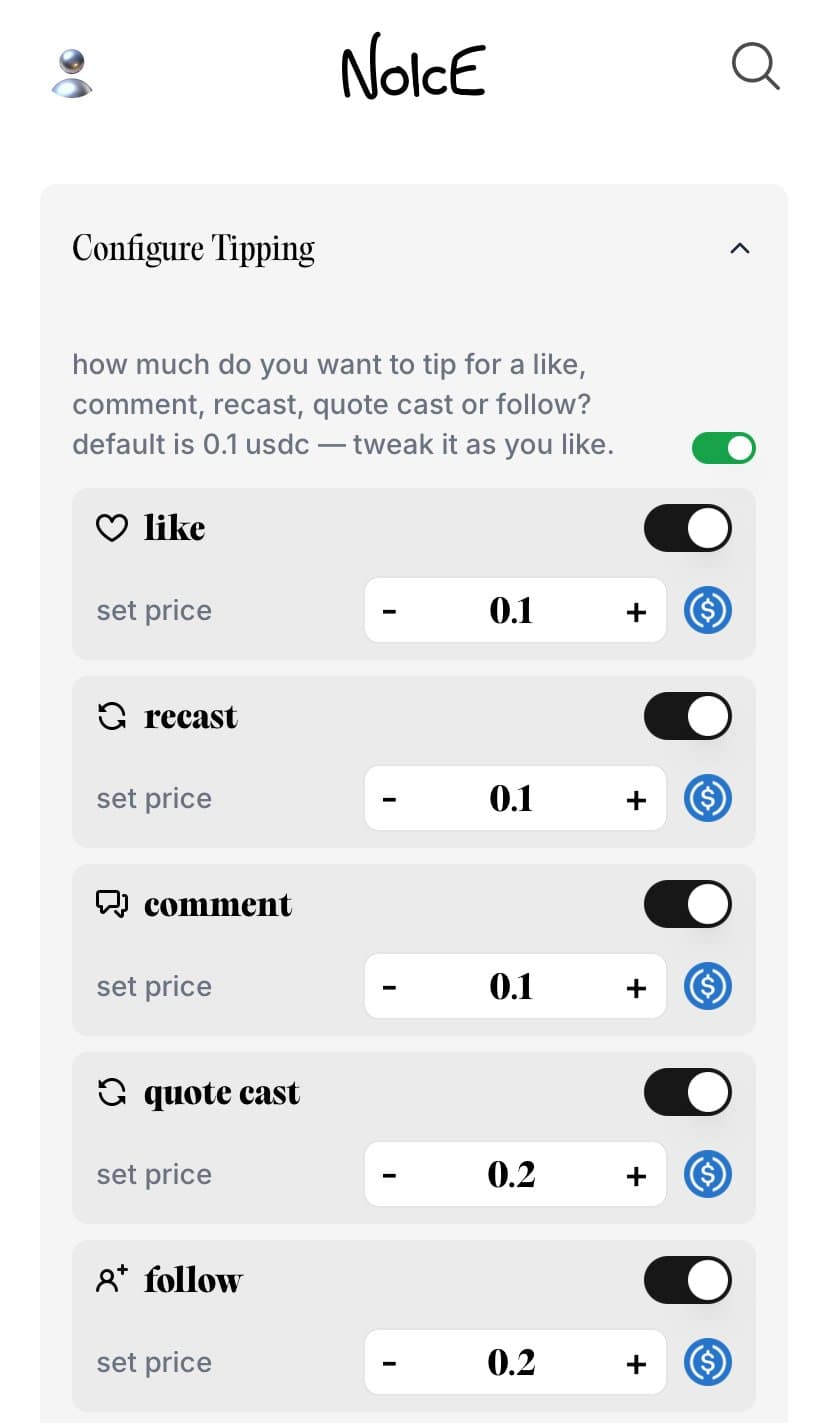Image resolution: width=828 pixels, height=1423 pixels.
Task: Increase the quote cast price with plus
Action: (636, 1176)
